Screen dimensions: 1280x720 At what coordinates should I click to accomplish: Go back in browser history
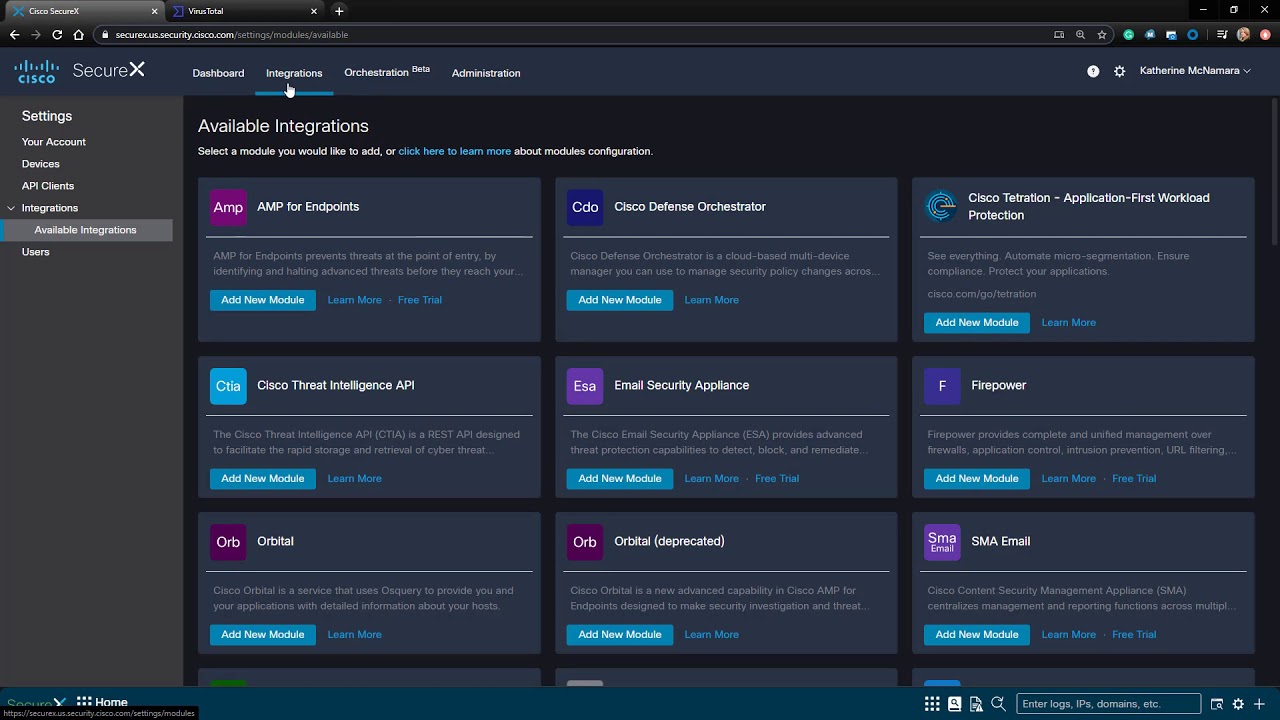[14, 34]
